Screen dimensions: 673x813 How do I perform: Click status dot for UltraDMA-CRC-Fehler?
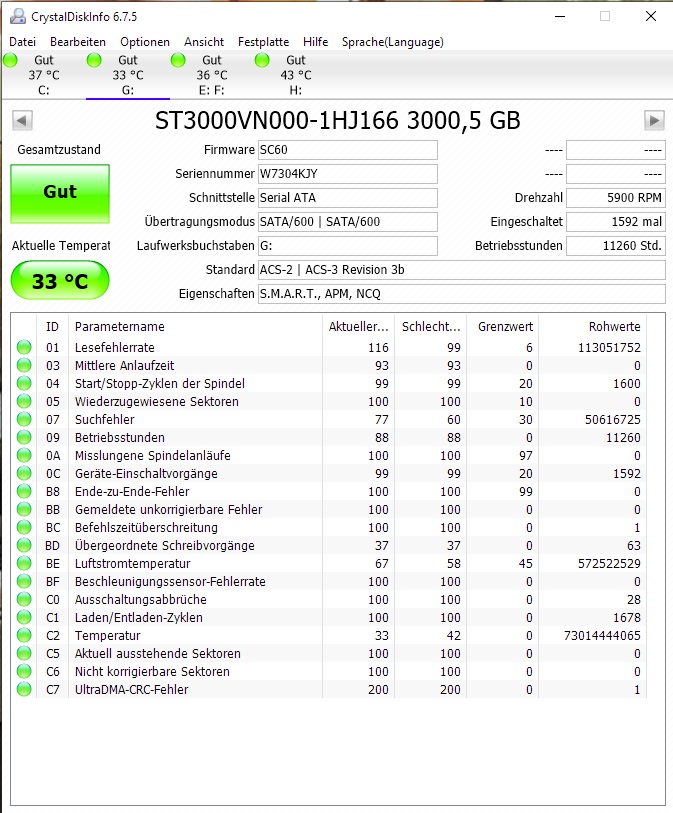[24, 689]
